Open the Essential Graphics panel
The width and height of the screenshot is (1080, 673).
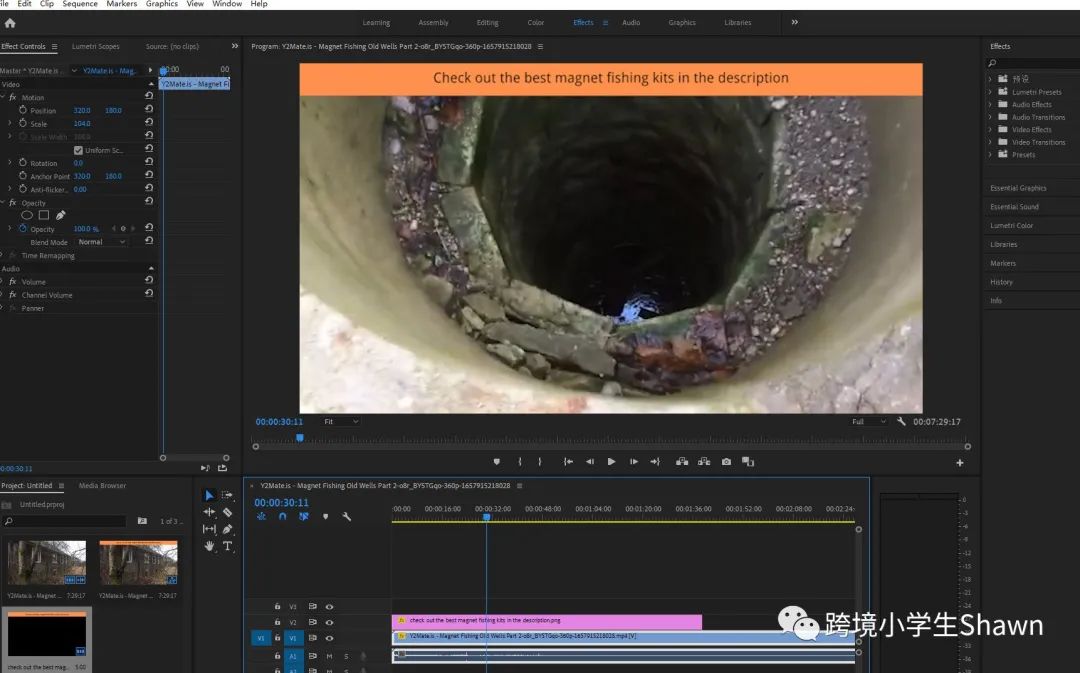[x=1018, y=188]
